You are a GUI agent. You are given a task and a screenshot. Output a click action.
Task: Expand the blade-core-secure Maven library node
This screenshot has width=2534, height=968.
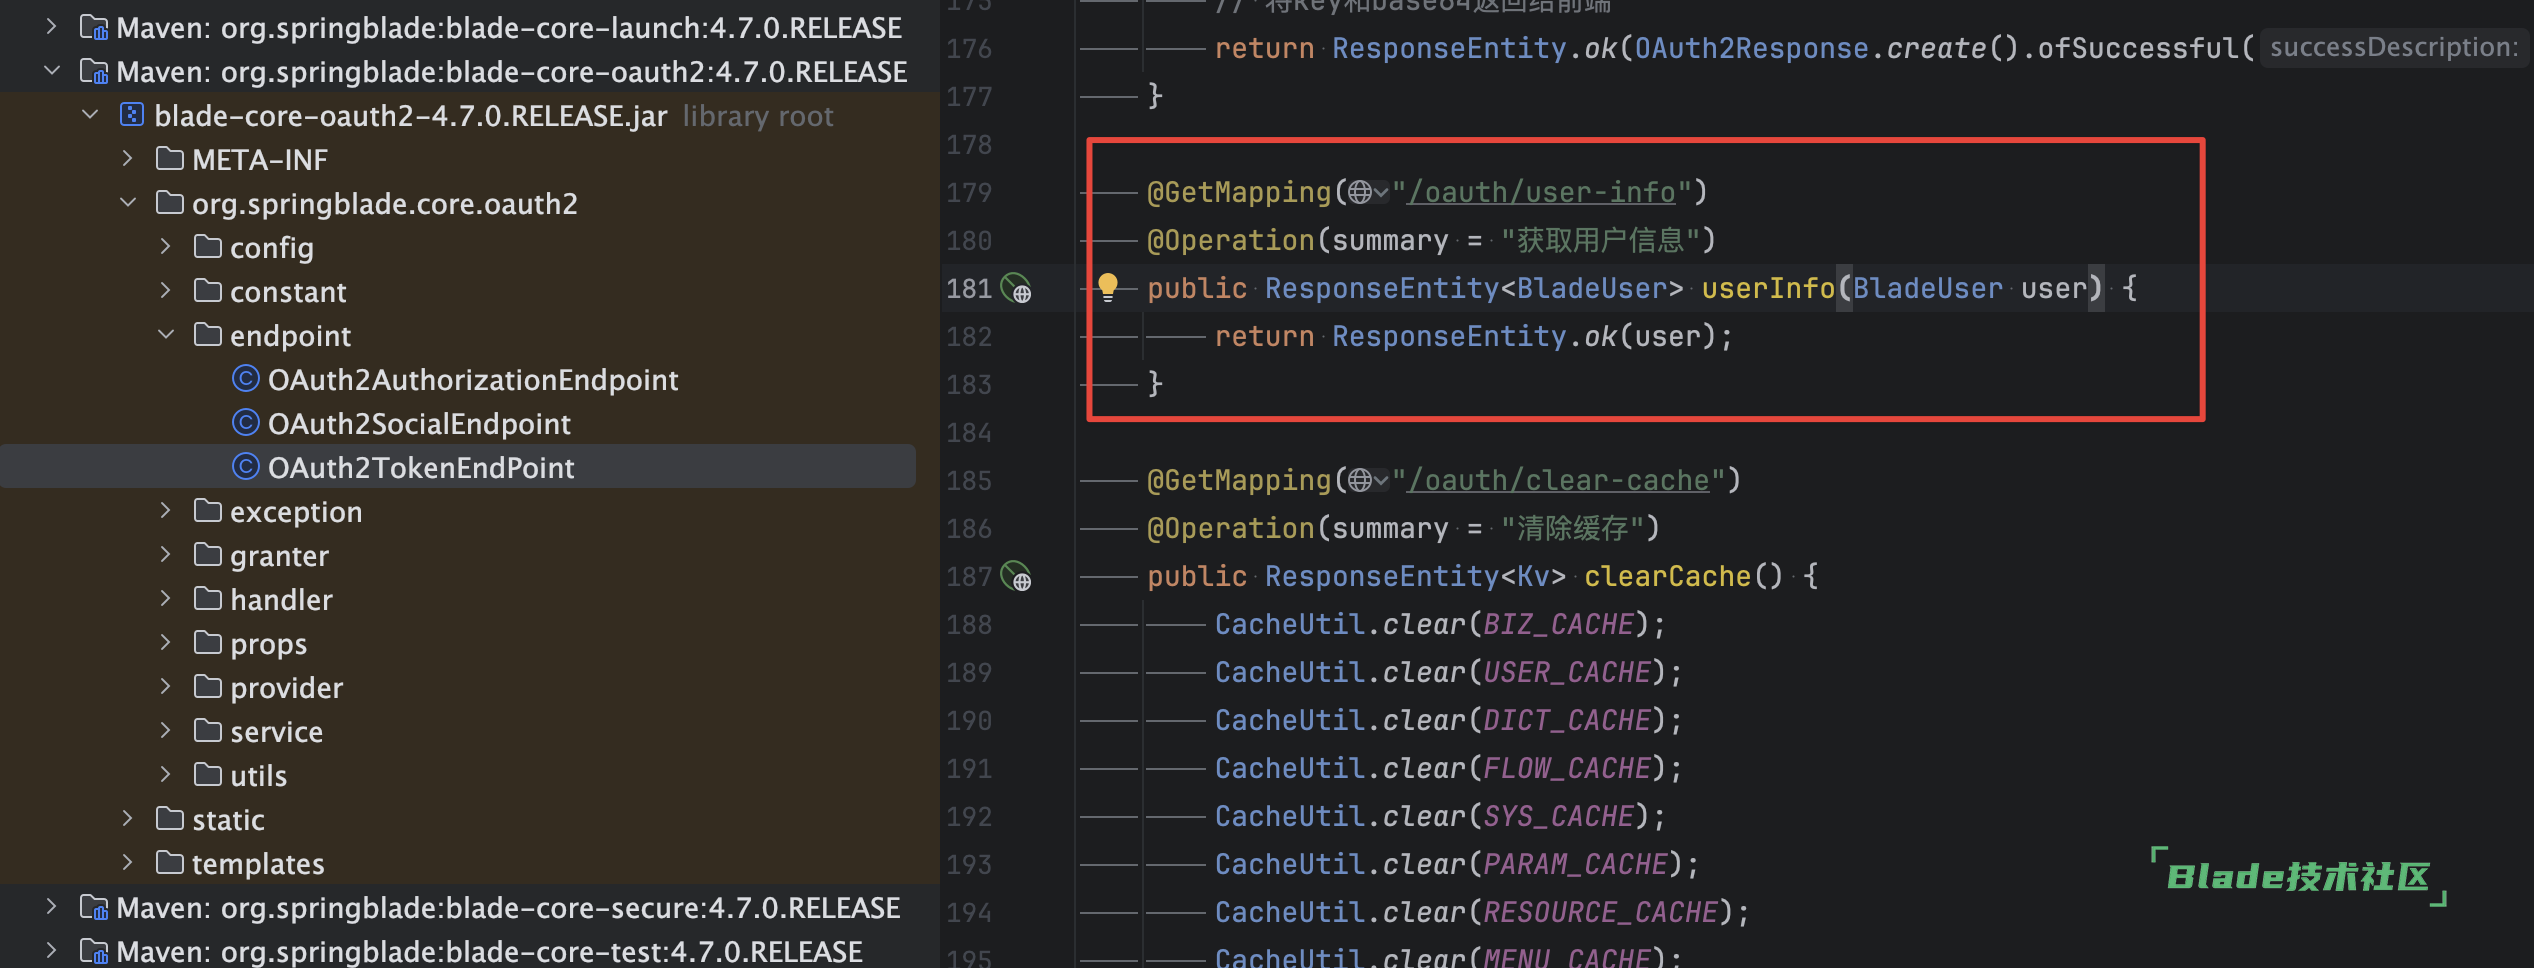click(x=52, y=907)
